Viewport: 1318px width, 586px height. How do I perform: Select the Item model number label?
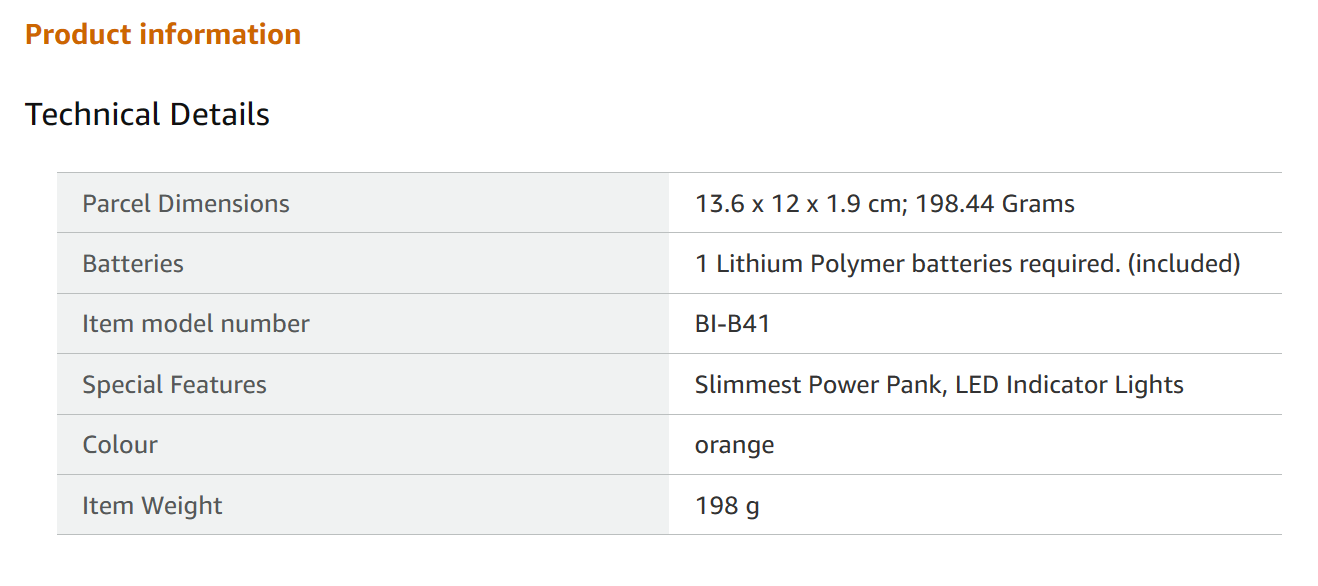click(196, 324)
